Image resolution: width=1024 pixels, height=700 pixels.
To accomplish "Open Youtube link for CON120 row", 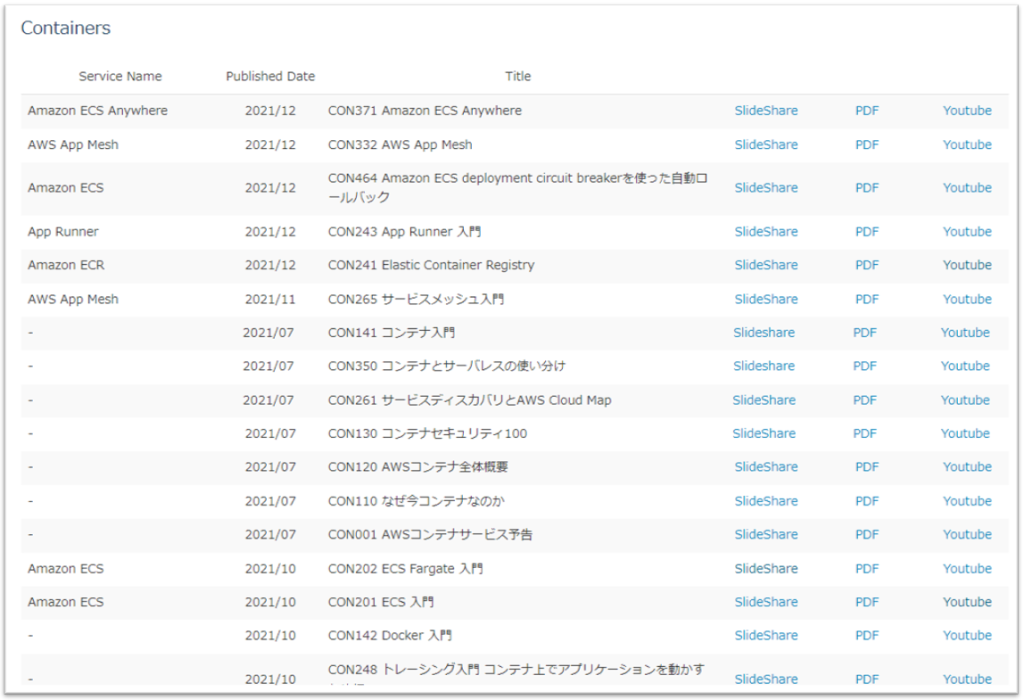I will (967, 467).
